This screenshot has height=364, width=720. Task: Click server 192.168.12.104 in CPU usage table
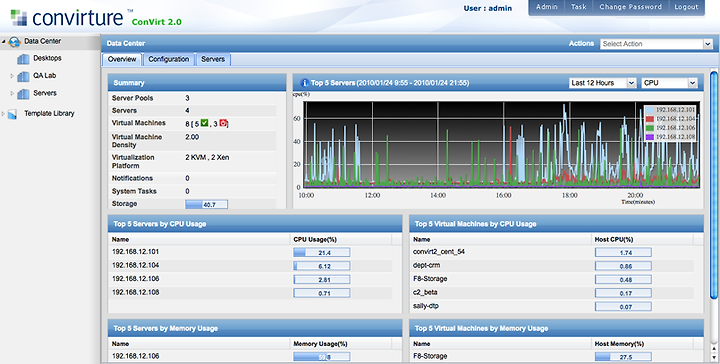pyautogui.click(x=135, y=265)
